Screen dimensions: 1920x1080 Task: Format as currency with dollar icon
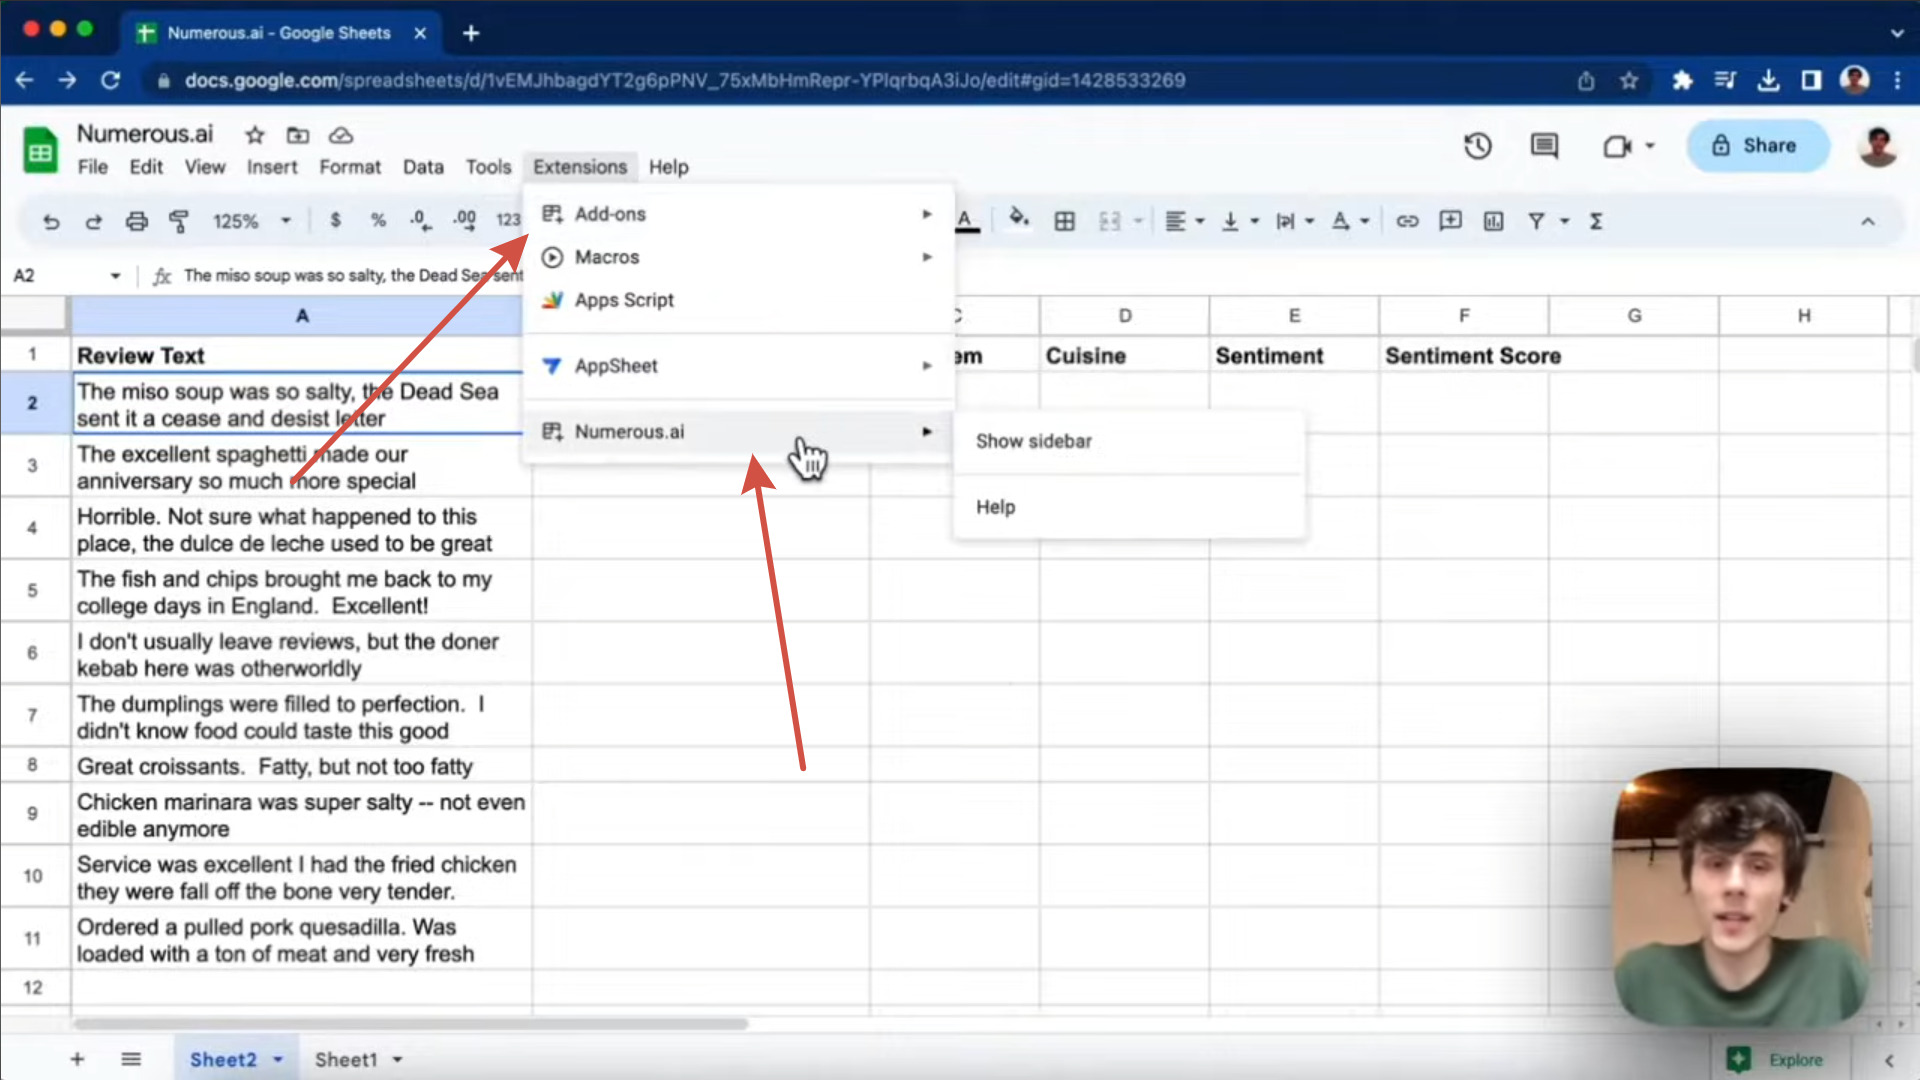pyautogui.click(x=335, y=220)
